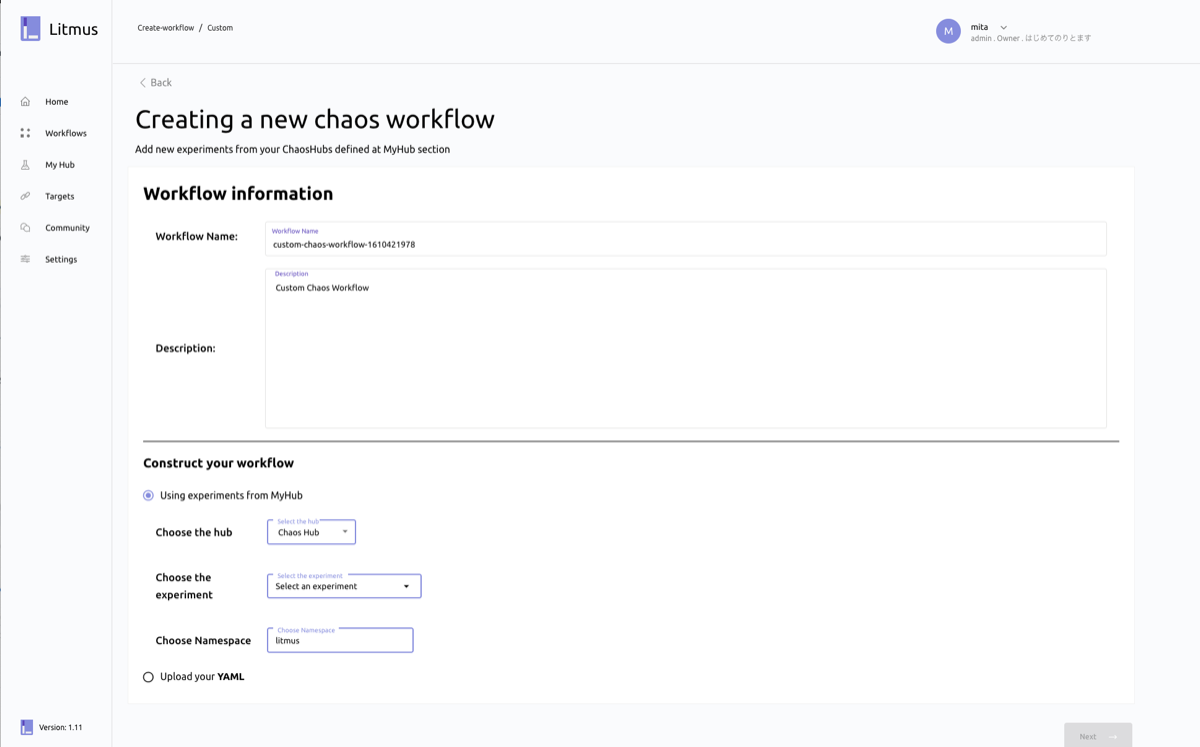Click the Home sidebar icon
Viewport: 1200px width, 747px height.
[25, 102]
